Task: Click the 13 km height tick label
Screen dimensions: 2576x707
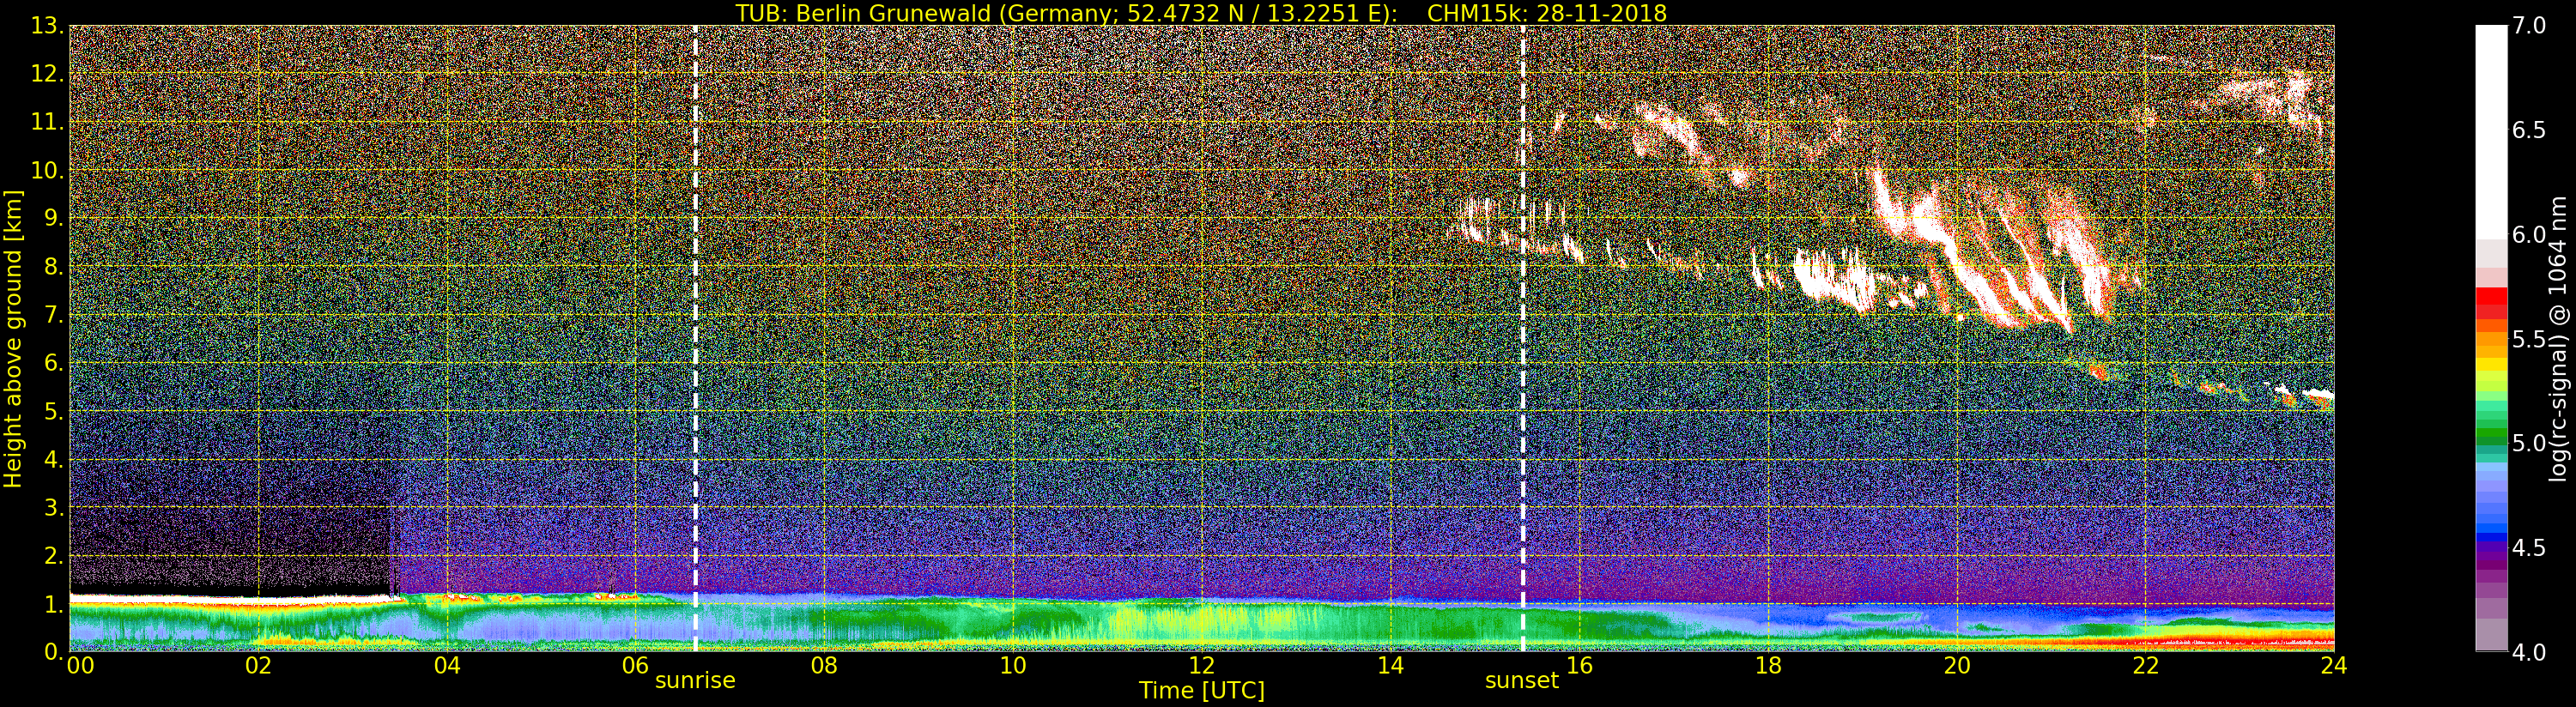Action: click(45, 26)
